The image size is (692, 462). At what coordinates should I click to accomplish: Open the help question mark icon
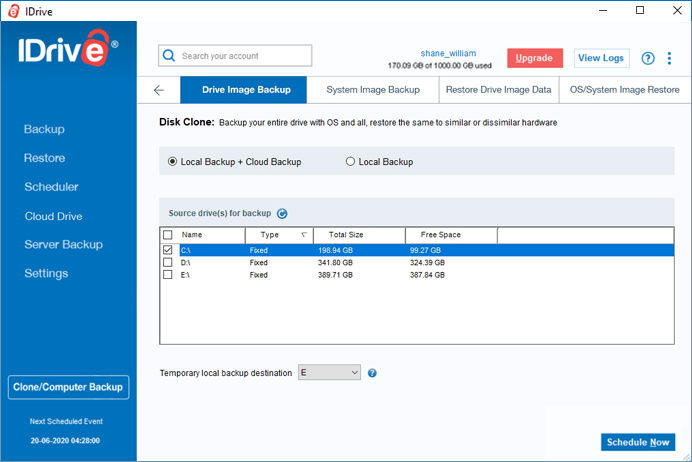648,58
